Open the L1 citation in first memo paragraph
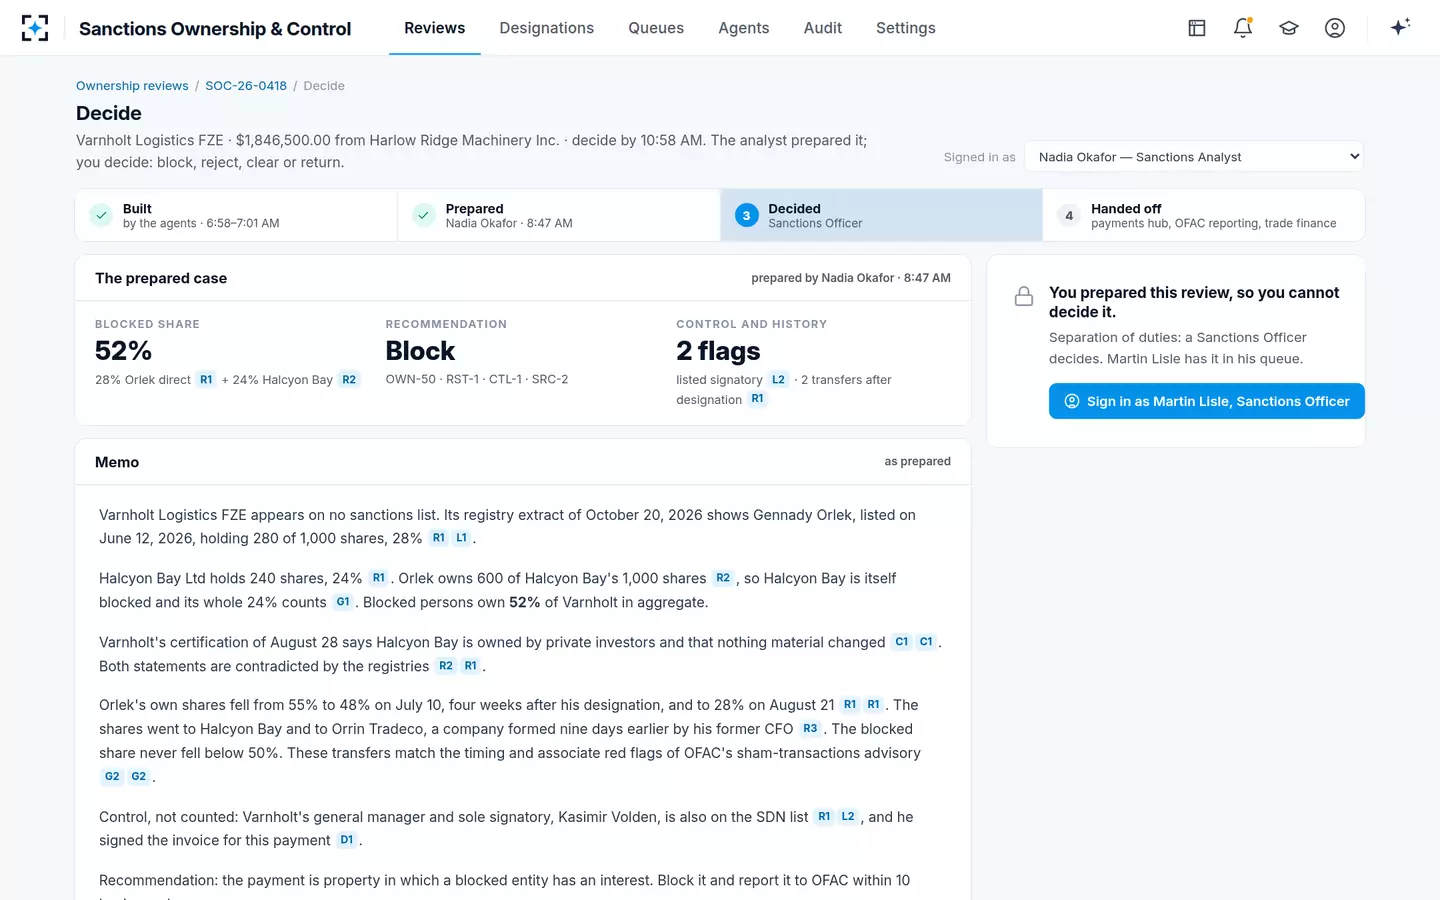Viewport: 1440px width, 900px height. coord(461,538)
